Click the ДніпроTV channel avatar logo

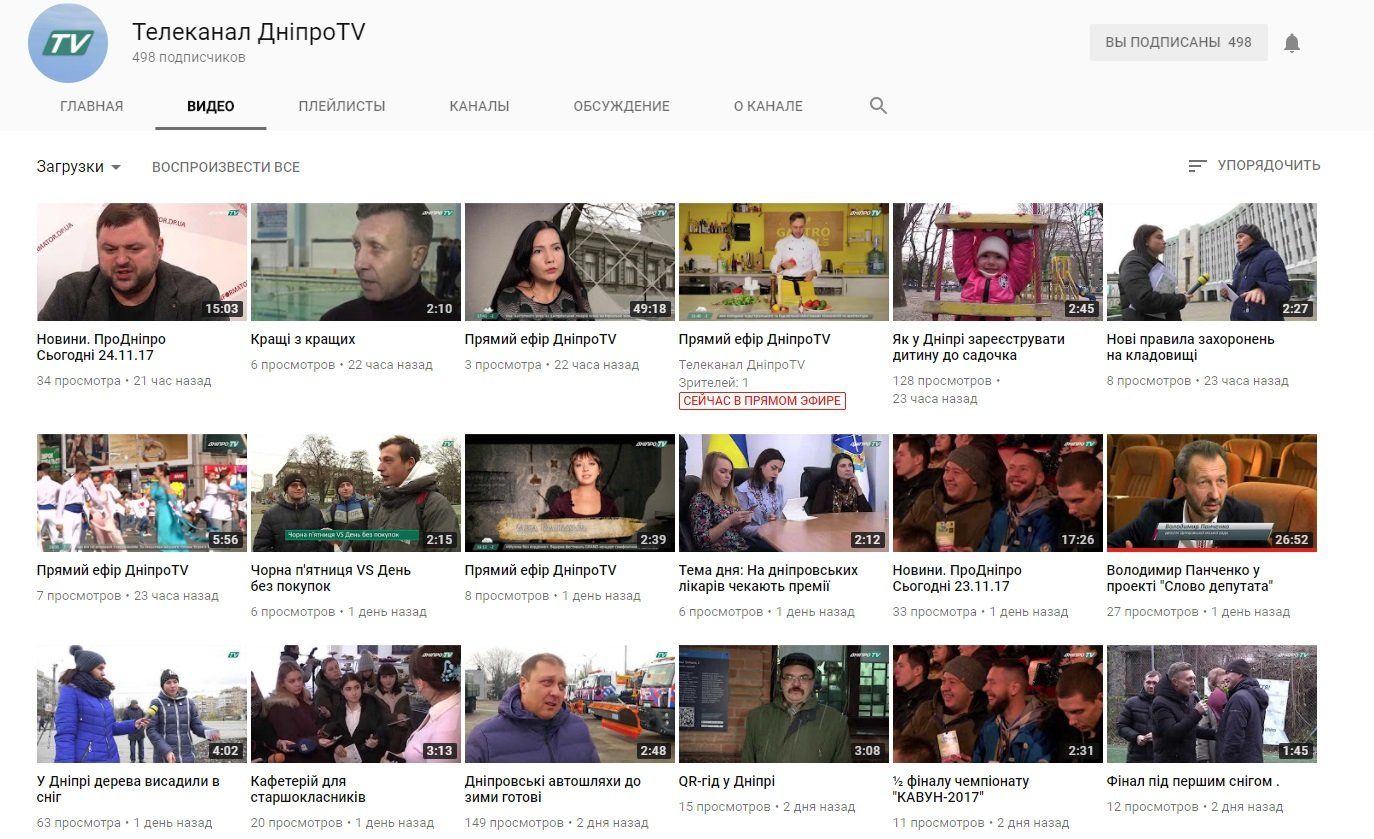68,43
